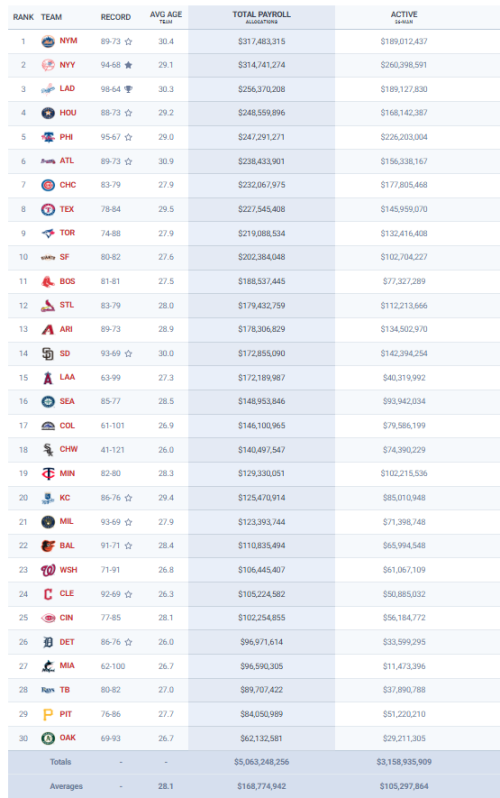The image size is (500, 798).
Task: Click the Oakland Athletics logo
Action: pos(48,738)
